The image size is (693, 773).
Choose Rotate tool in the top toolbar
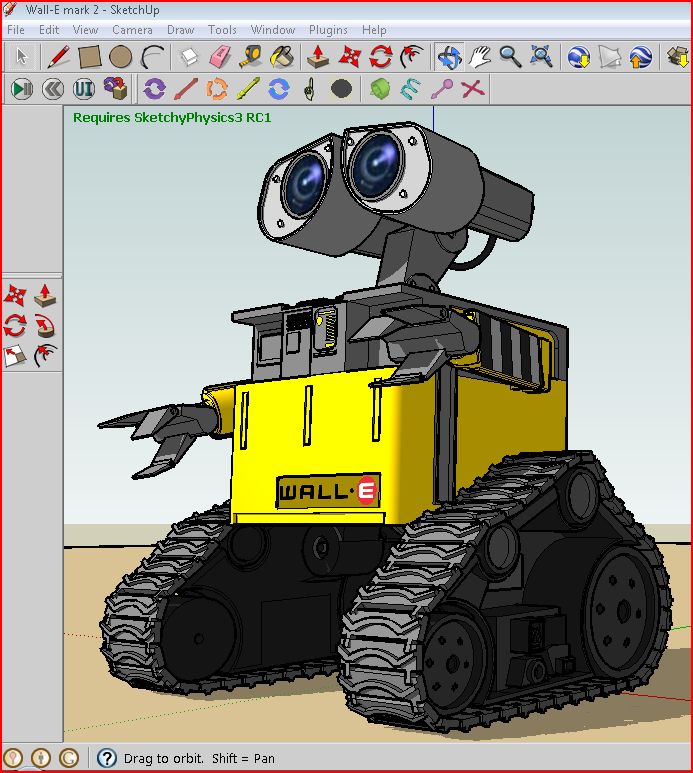[x=381, y=56]
